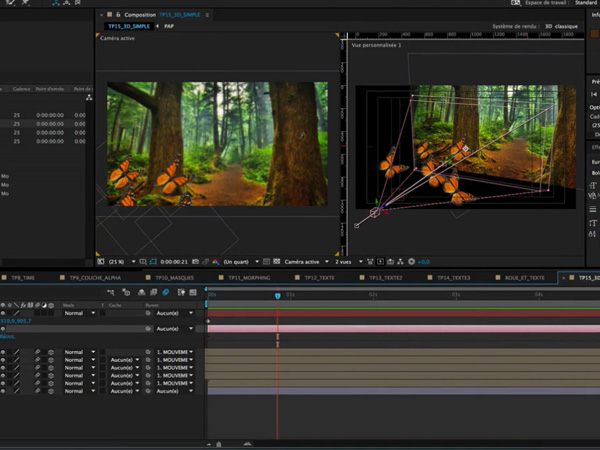The image size is (600, 450).
Task: Open resolution dropdown showing Un quart
Action: pos(241,262)
